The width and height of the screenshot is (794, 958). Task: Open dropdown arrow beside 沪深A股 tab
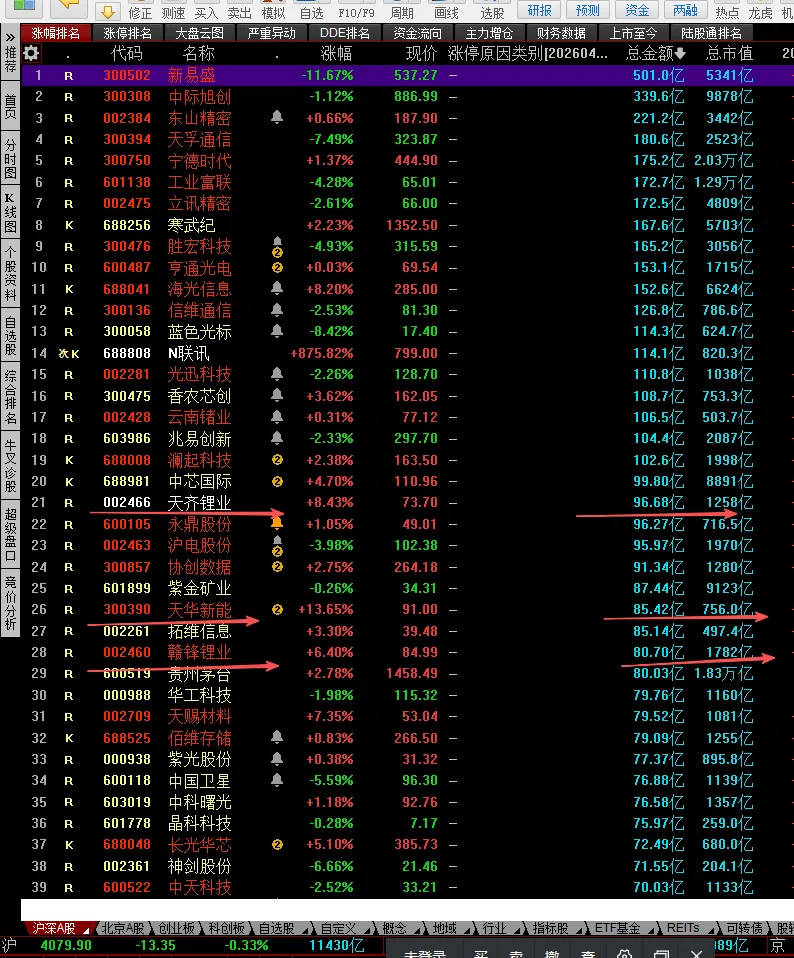click(x=87, y=930)
